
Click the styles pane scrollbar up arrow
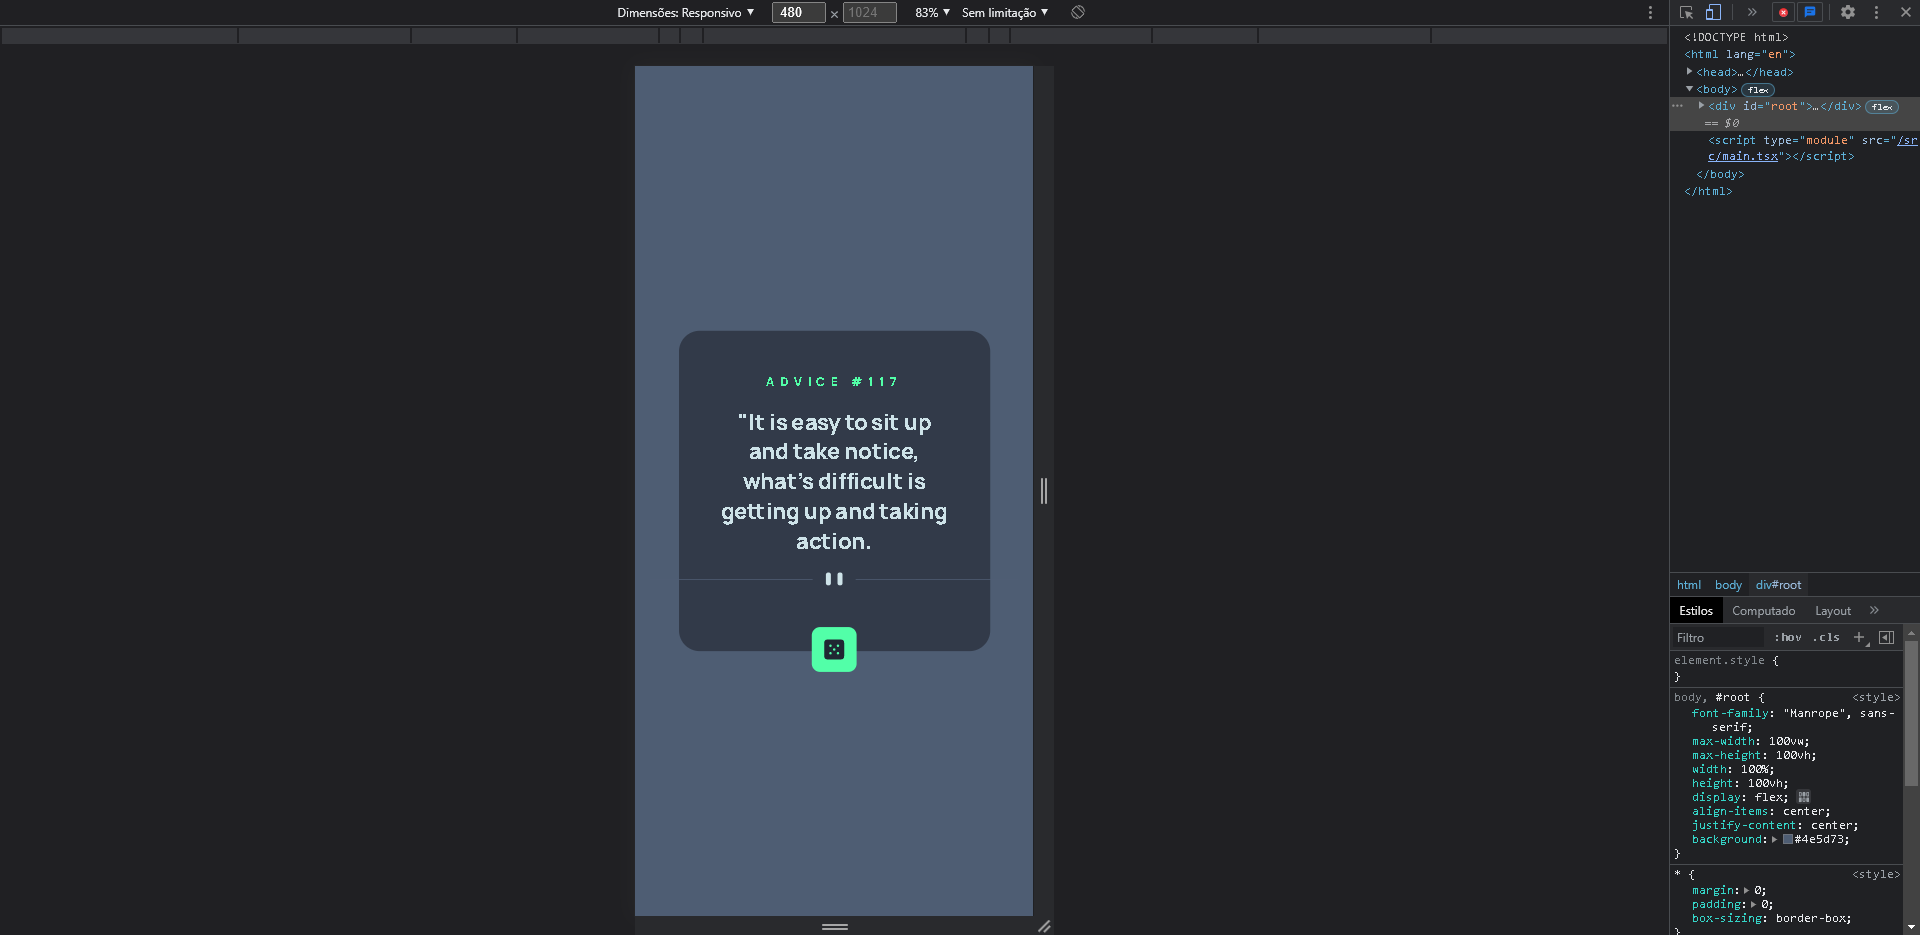coord(1911,633)
